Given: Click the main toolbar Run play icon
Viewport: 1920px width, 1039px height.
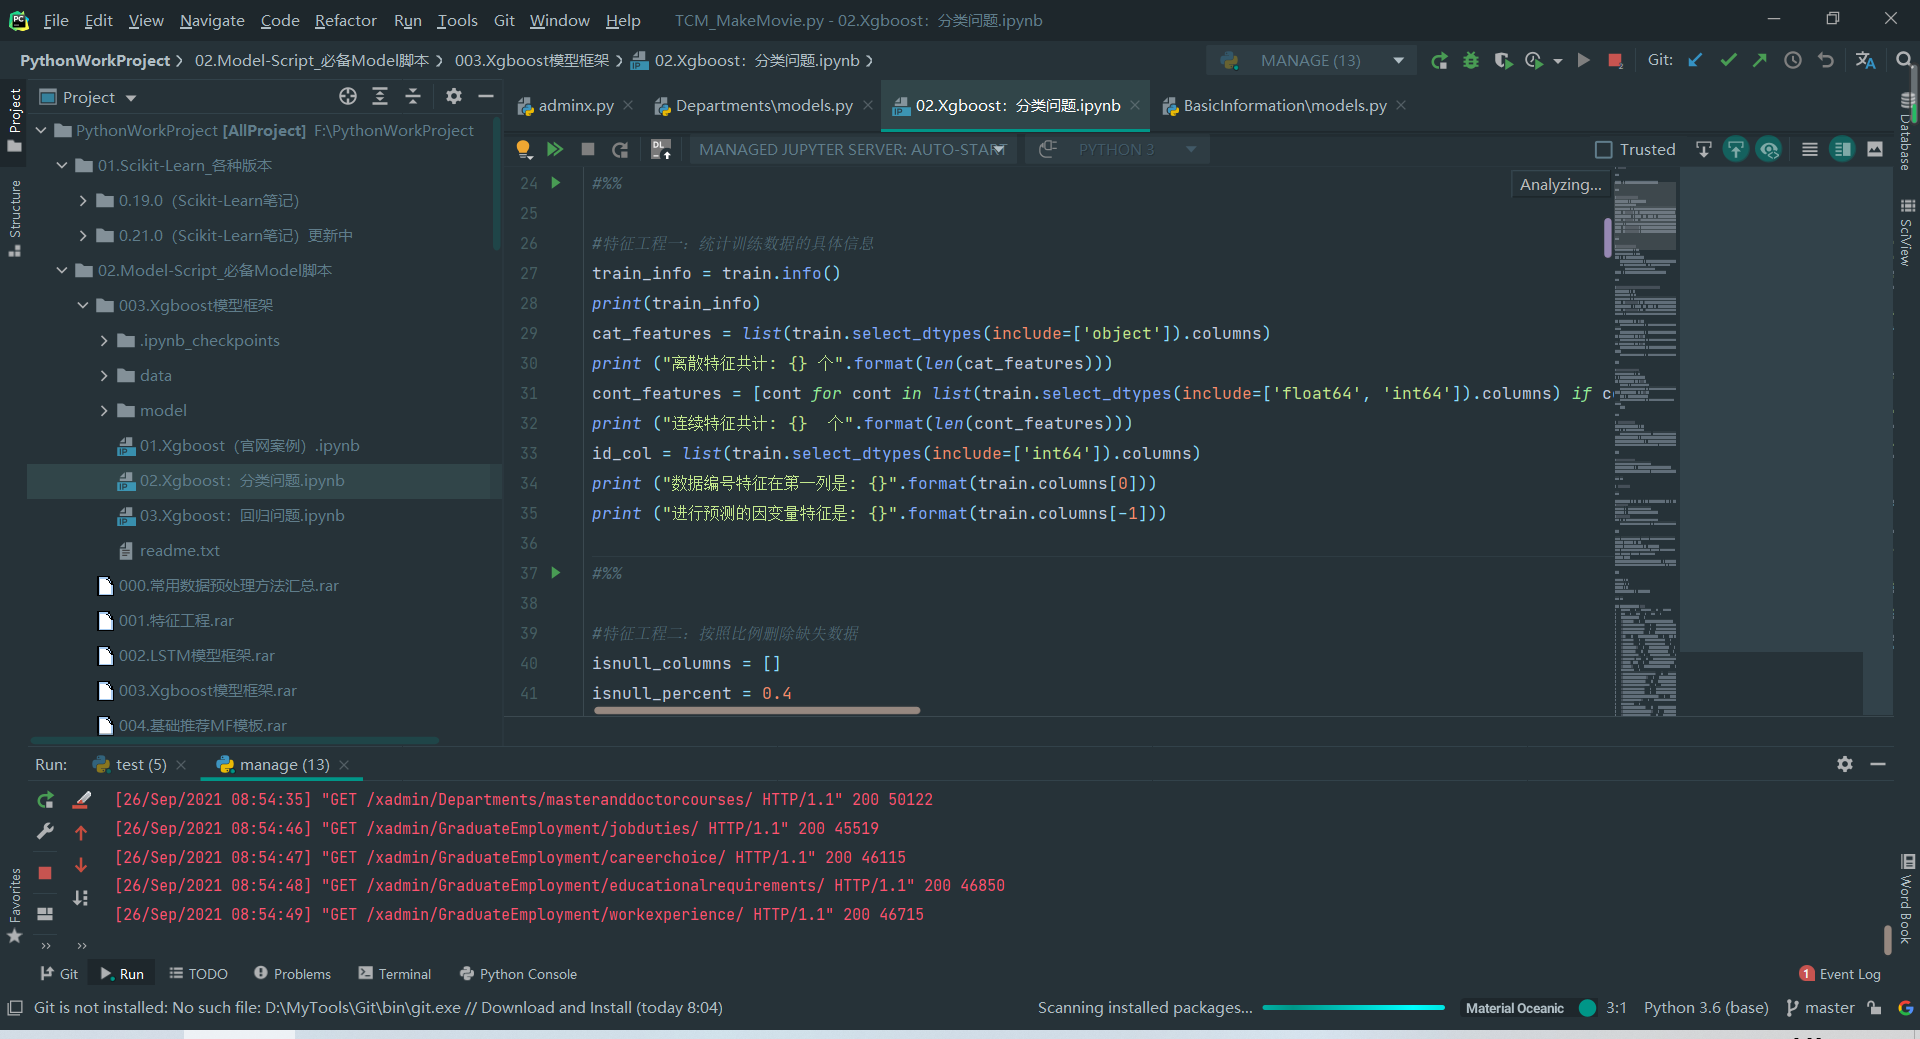Looking at the screenshot, I should pos(1584,61).
